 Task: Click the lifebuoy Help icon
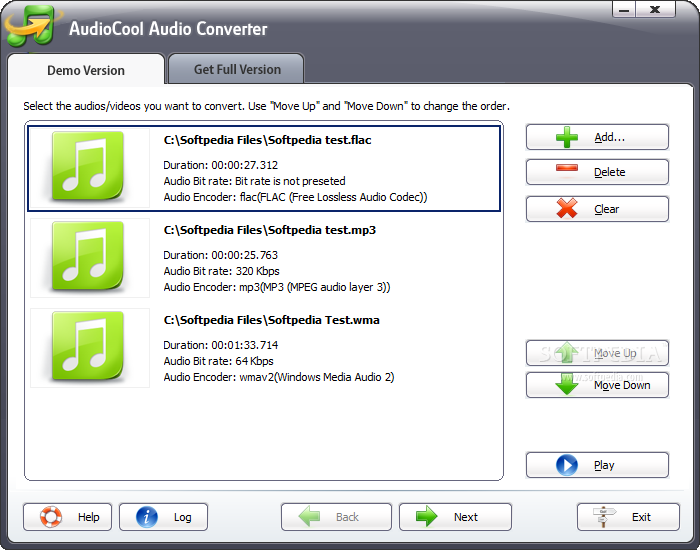pyautogui.click(x=51, y=517)
